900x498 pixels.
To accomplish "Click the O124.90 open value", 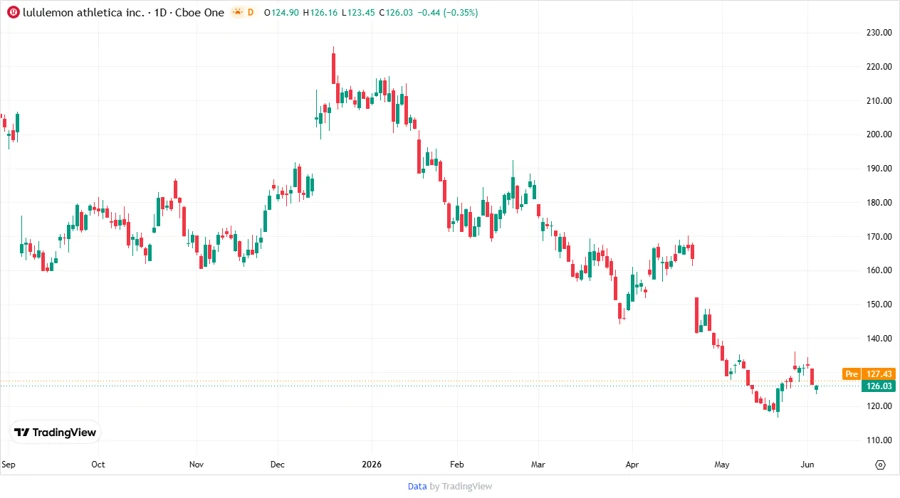I will pyautogui.click(x=281, y=12).
